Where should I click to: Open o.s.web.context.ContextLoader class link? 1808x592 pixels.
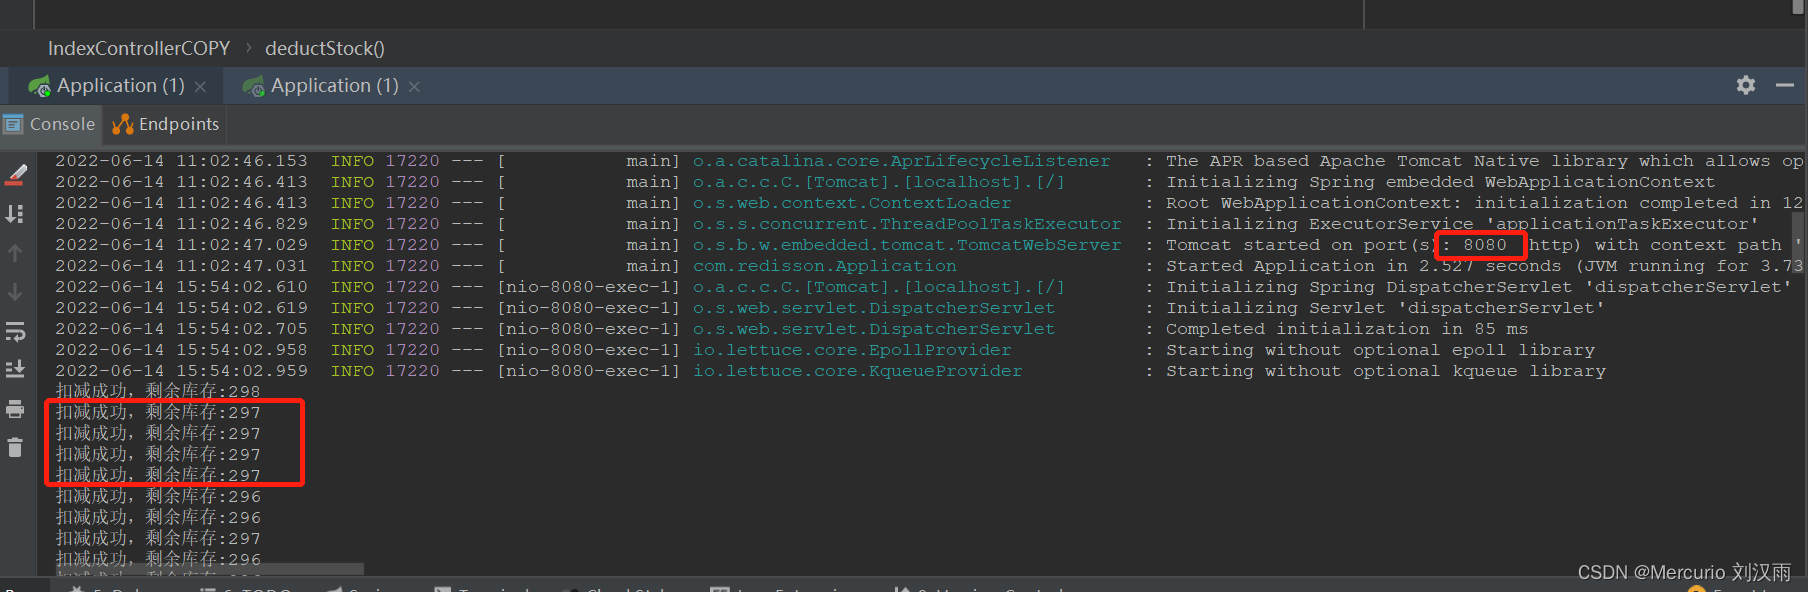[852, 203]
